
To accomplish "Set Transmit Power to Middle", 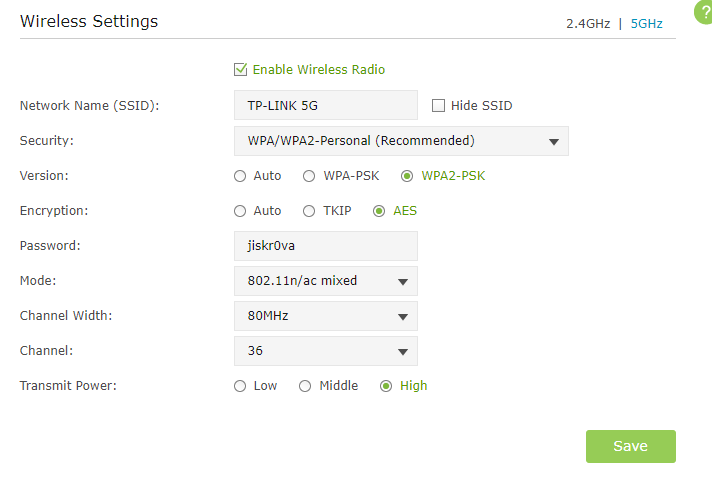I will coord(305,386).
